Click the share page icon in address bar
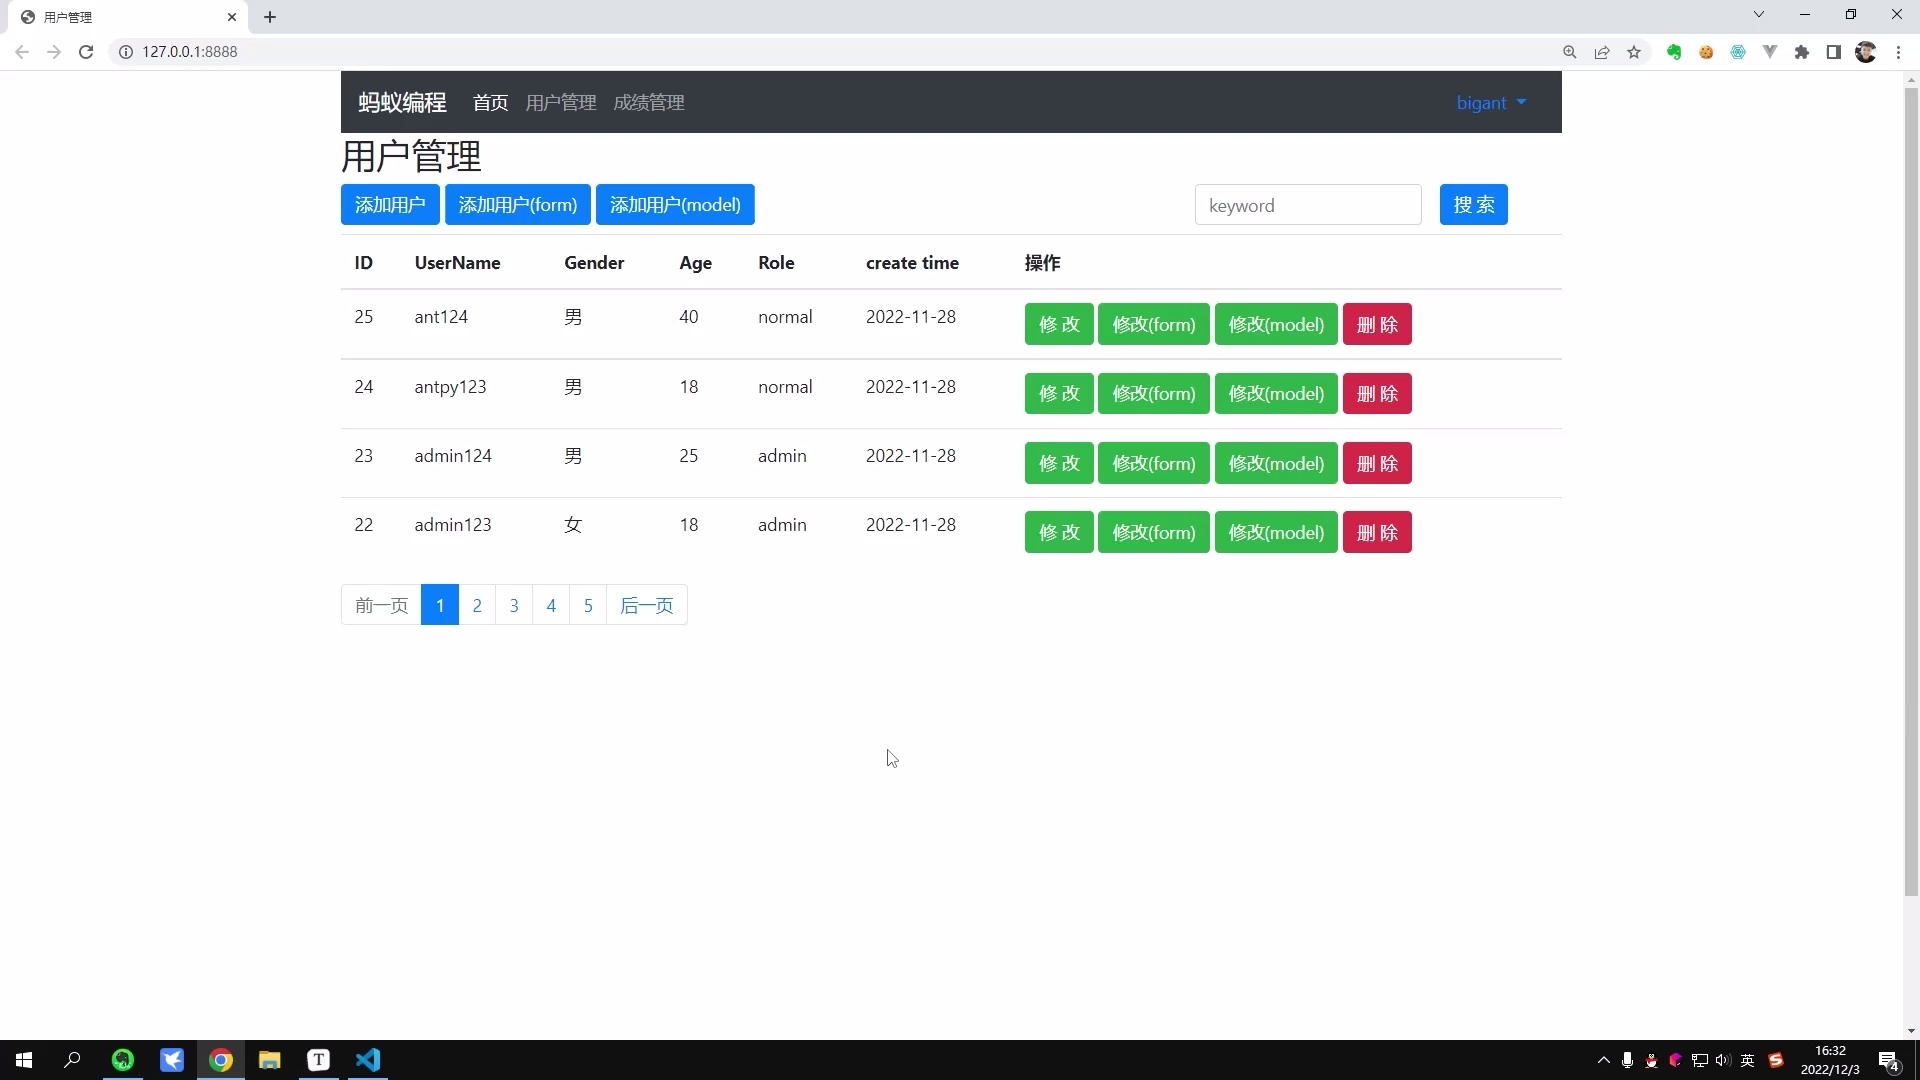This screenshot has height=1080, width=1920. pos(1602,52)
